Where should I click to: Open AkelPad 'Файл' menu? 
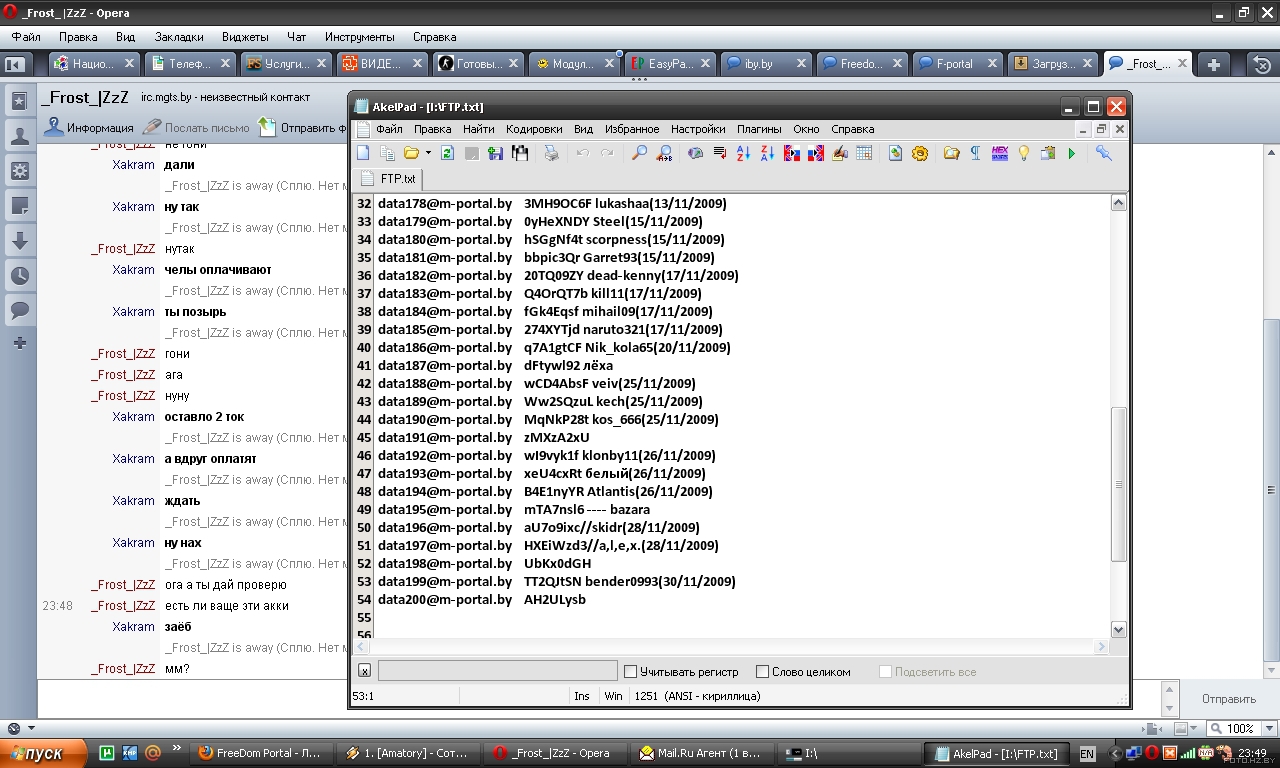pos(389,129)
